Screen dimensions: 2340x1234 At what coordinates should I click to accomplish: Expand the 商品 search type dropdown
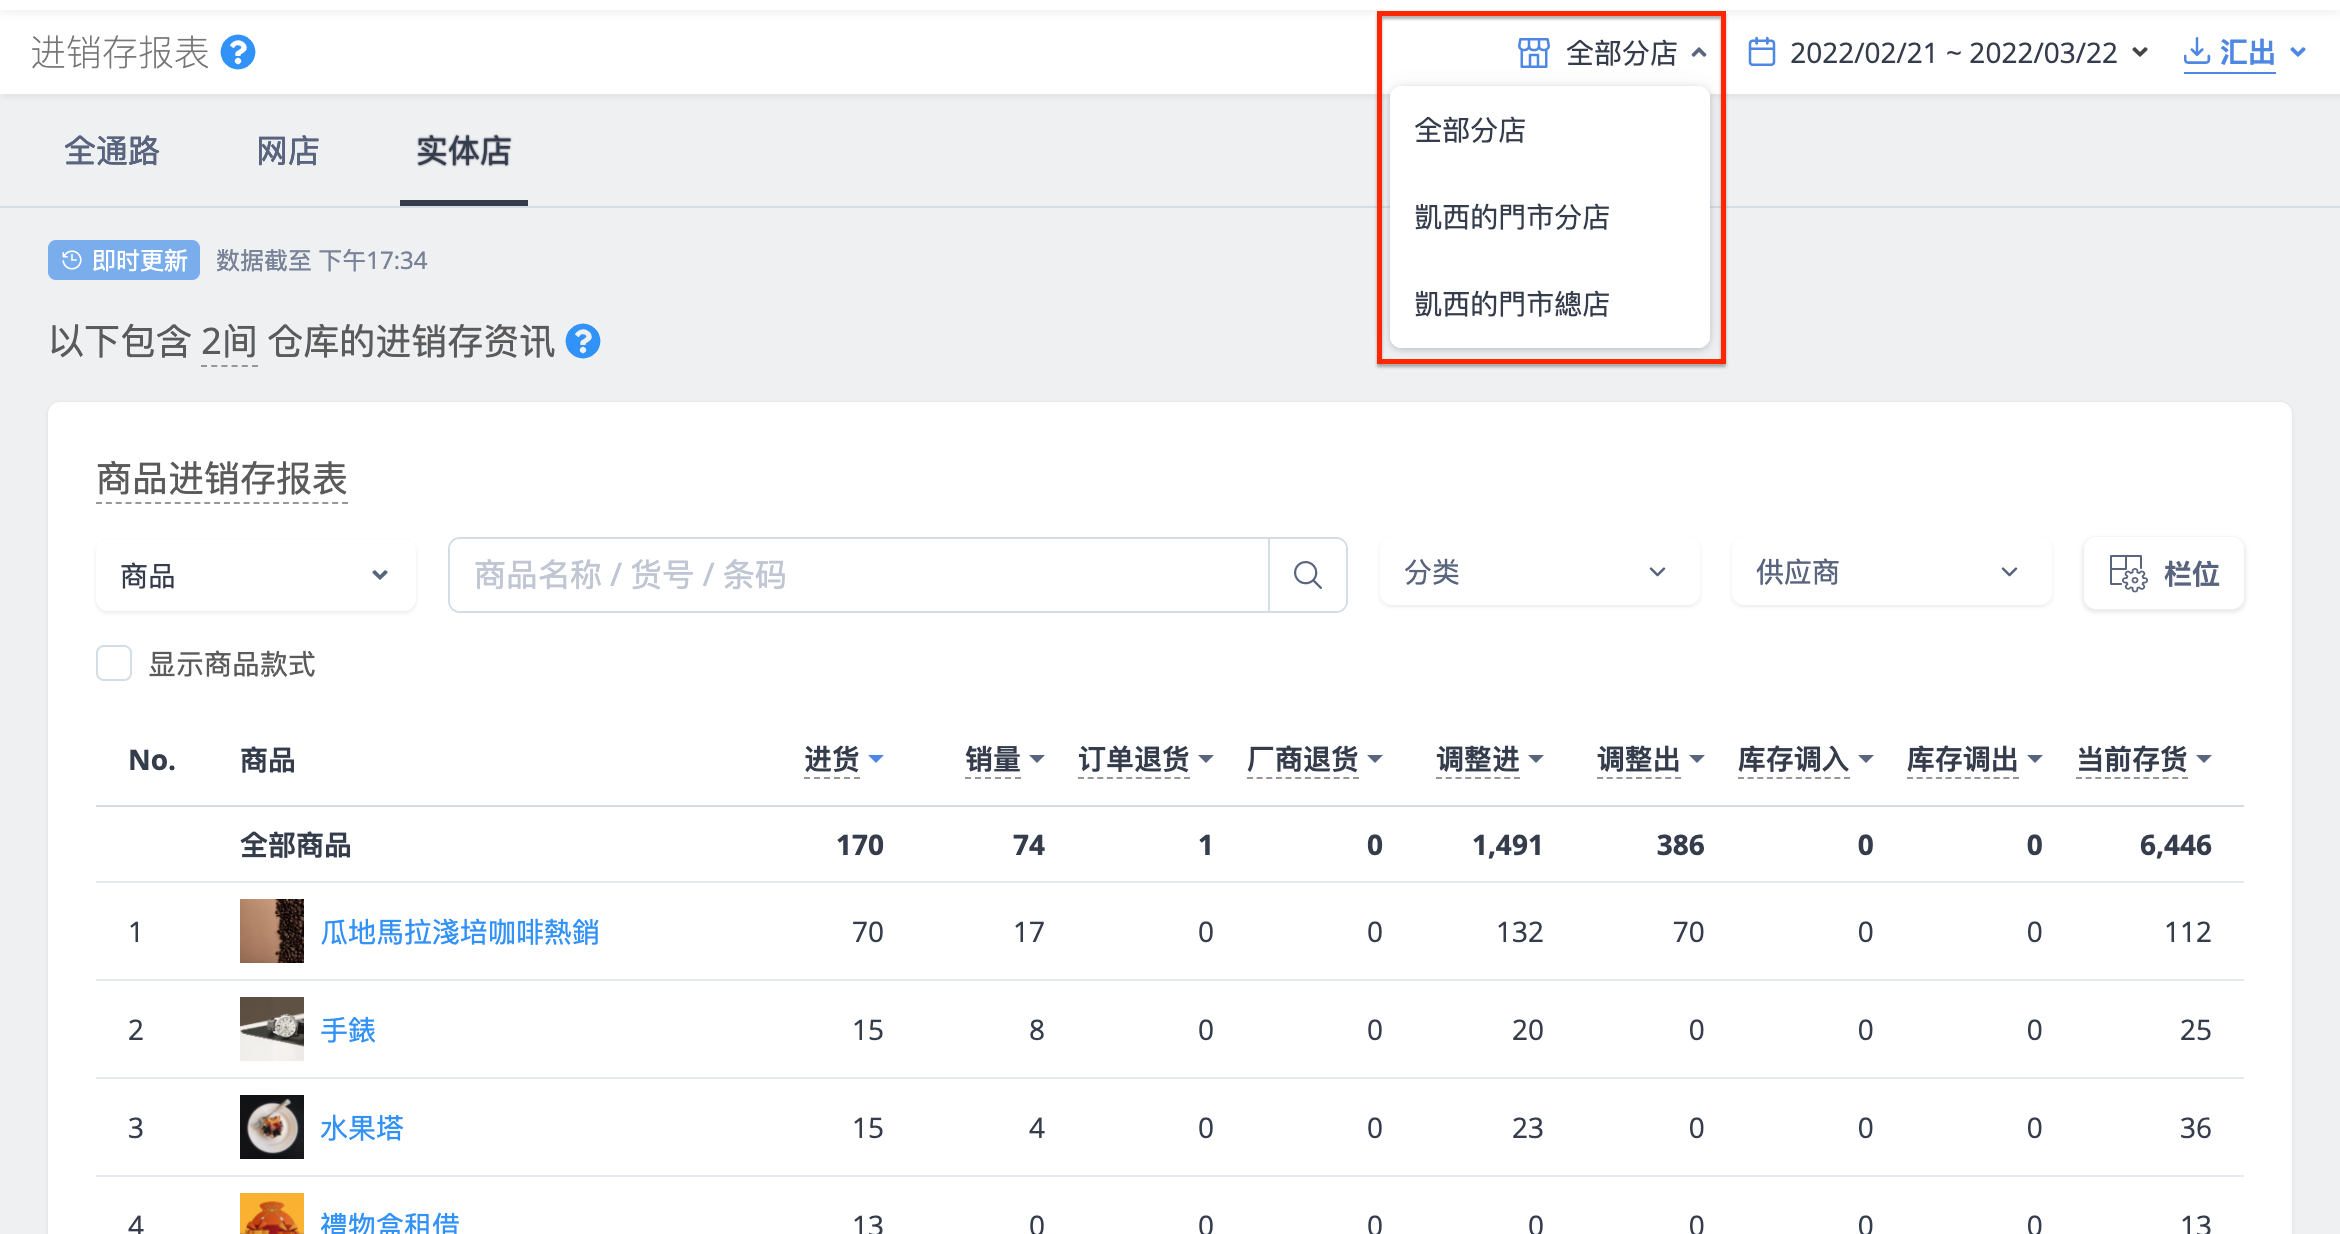256,575
